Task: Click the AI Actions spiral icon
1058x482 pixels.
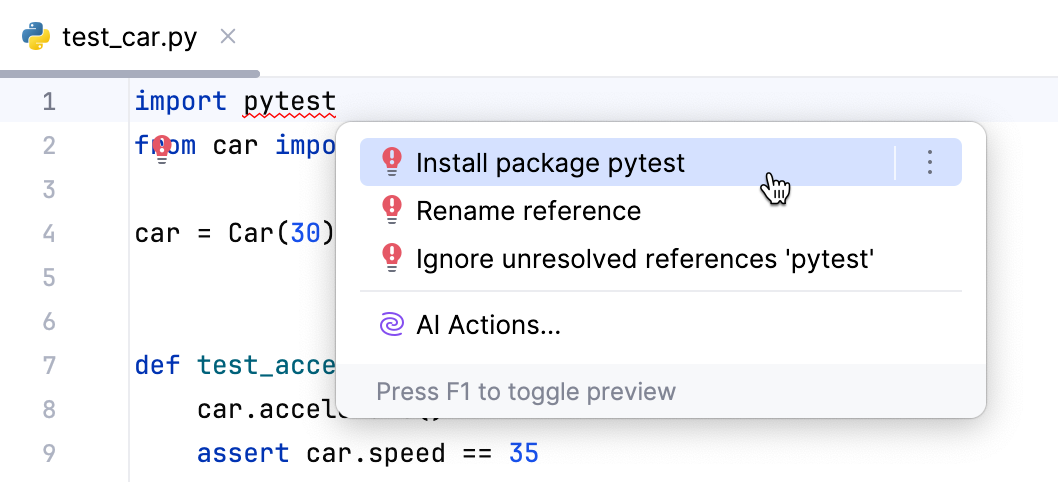Action: (x=391, y=324)
